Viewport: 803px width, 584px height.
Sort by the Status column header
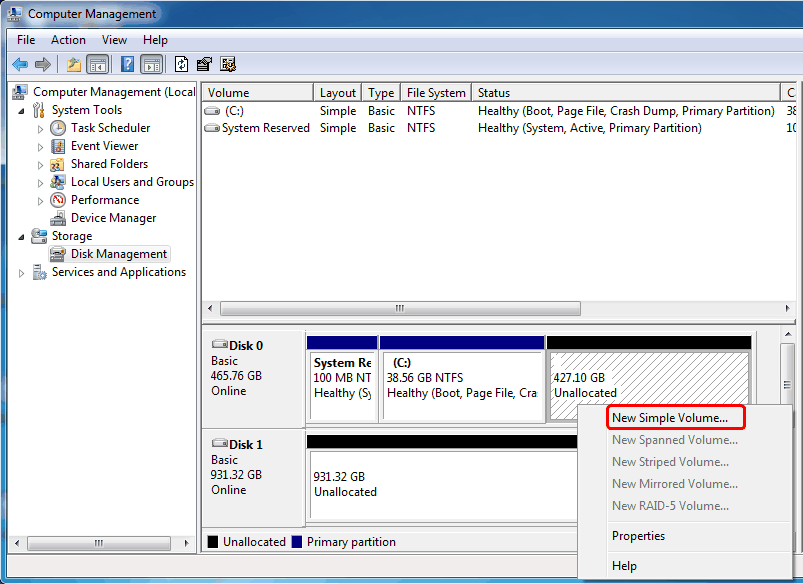[x=626, y=93]
